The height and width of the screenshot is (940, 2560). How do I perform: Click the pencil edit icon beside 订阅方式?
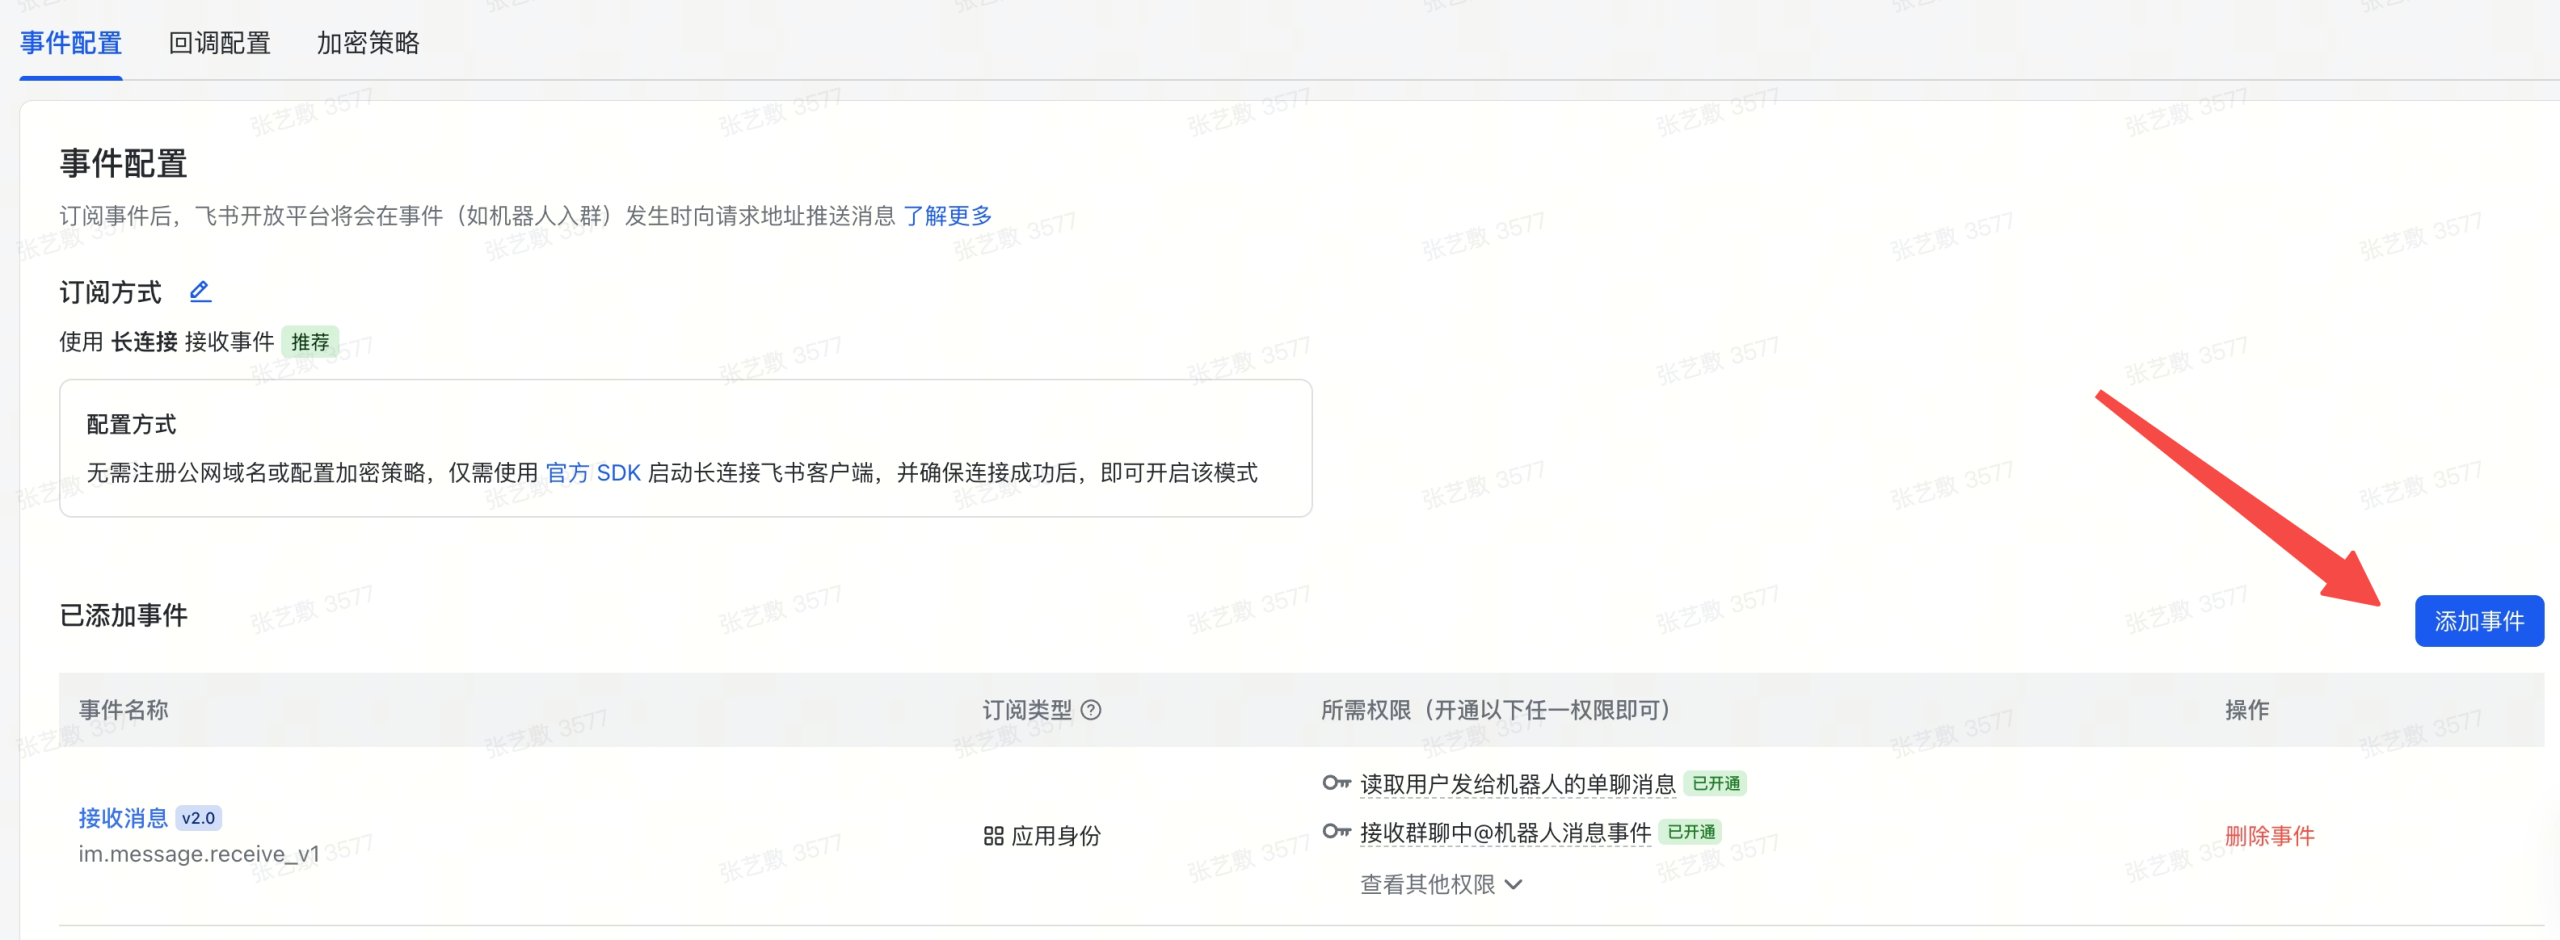[x=200, y=291]
